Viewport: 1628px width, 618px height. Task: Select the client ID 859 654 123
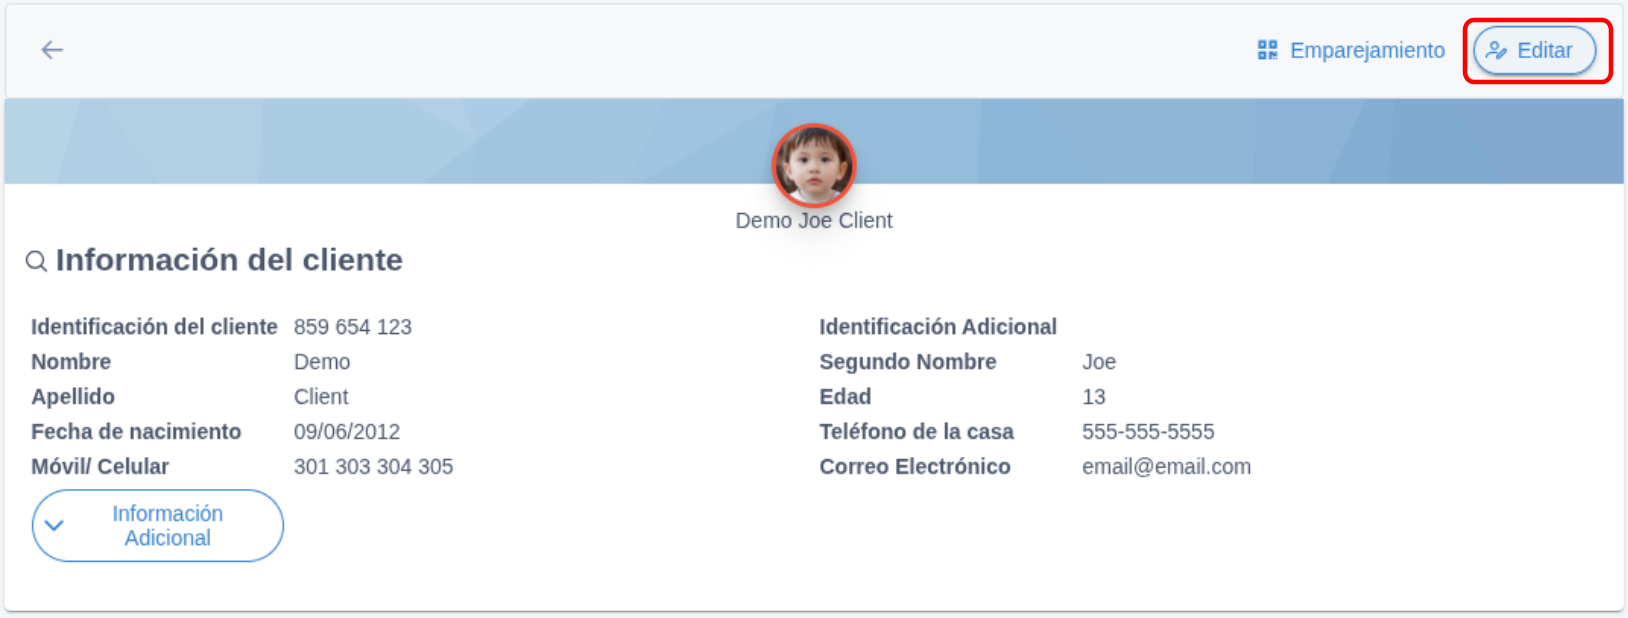(353, 327)
